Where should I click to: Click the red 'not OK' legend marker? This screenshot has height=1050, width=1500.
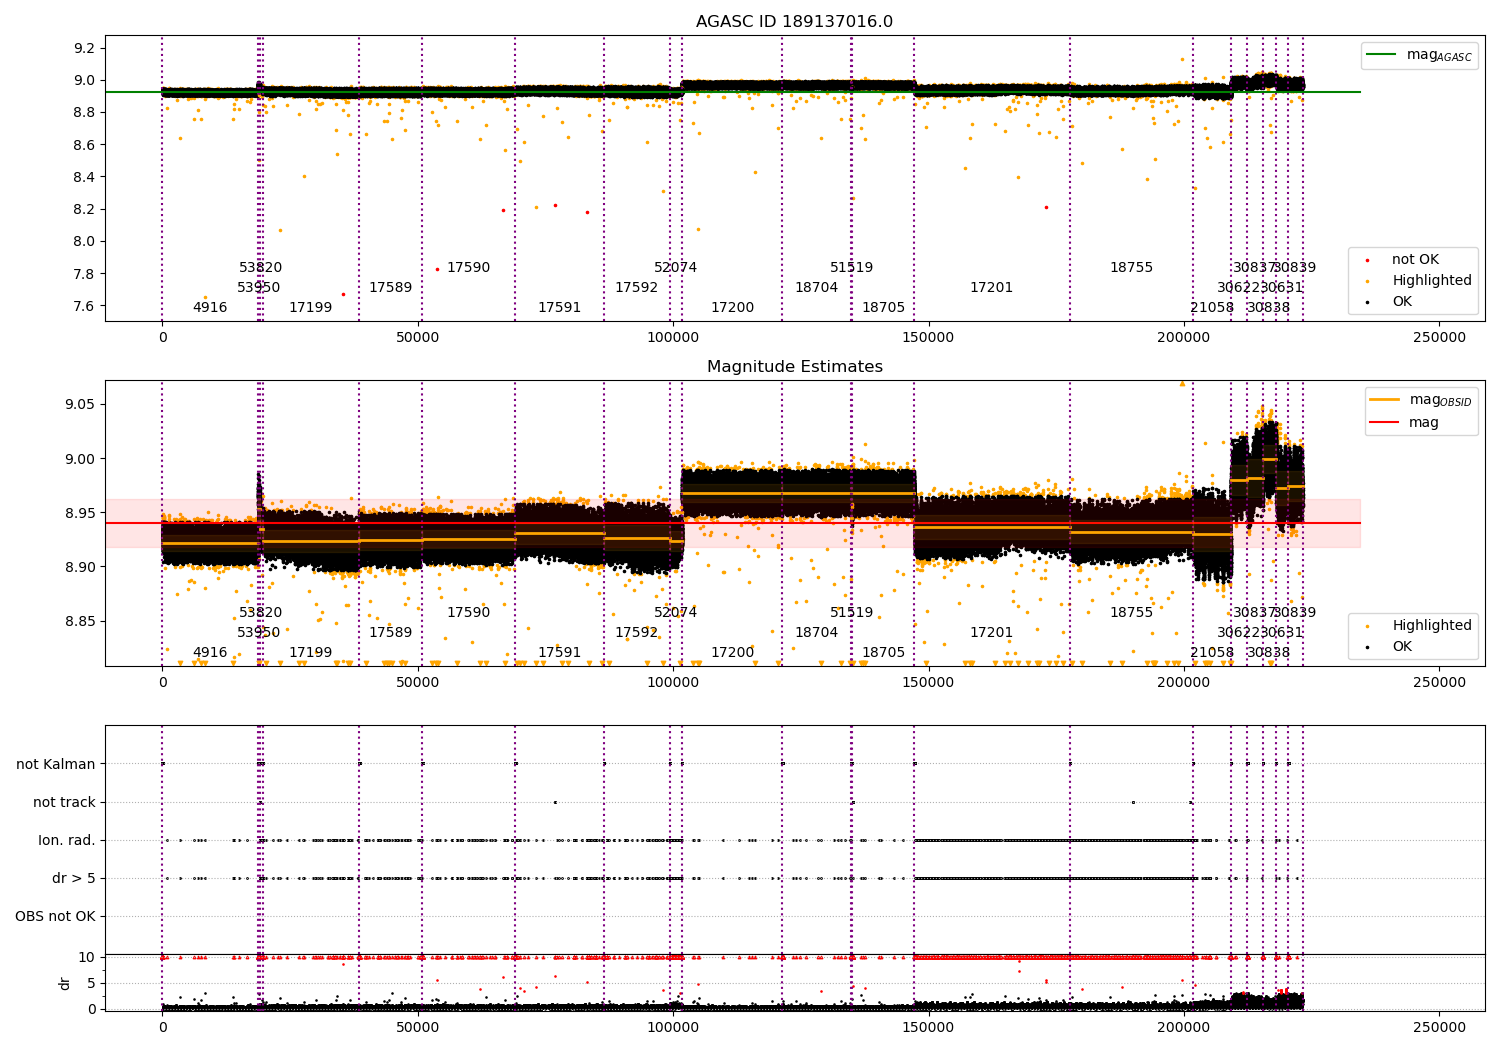[x=1367, y=261]
